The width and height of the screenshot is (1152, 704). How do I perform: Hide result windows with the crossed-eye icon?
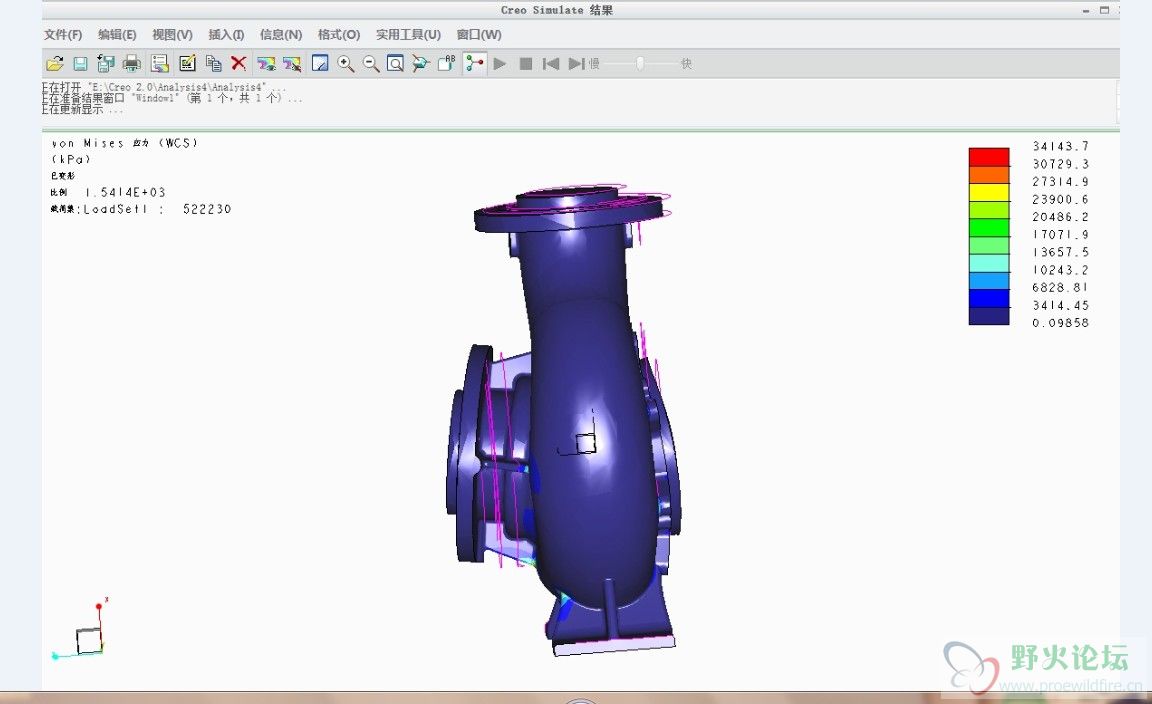[292, 64]
